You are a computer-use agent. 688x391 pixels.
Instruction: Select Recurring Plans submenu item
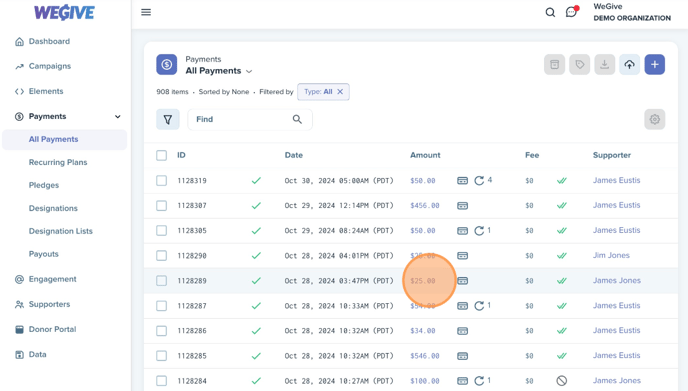point(58,162)
